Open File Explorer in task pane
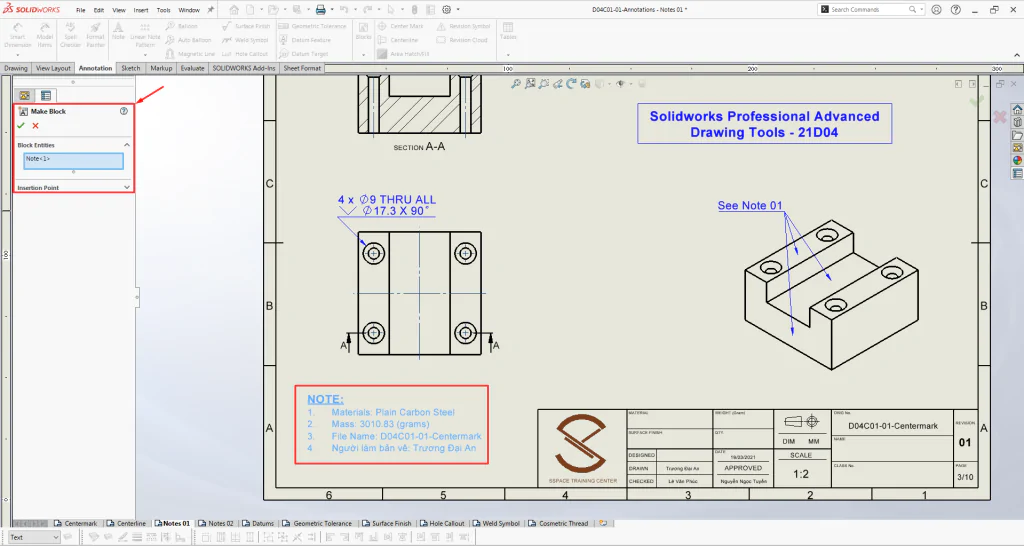The width and height of the screenshot is (1024, 546). (x=1017, y=135)
